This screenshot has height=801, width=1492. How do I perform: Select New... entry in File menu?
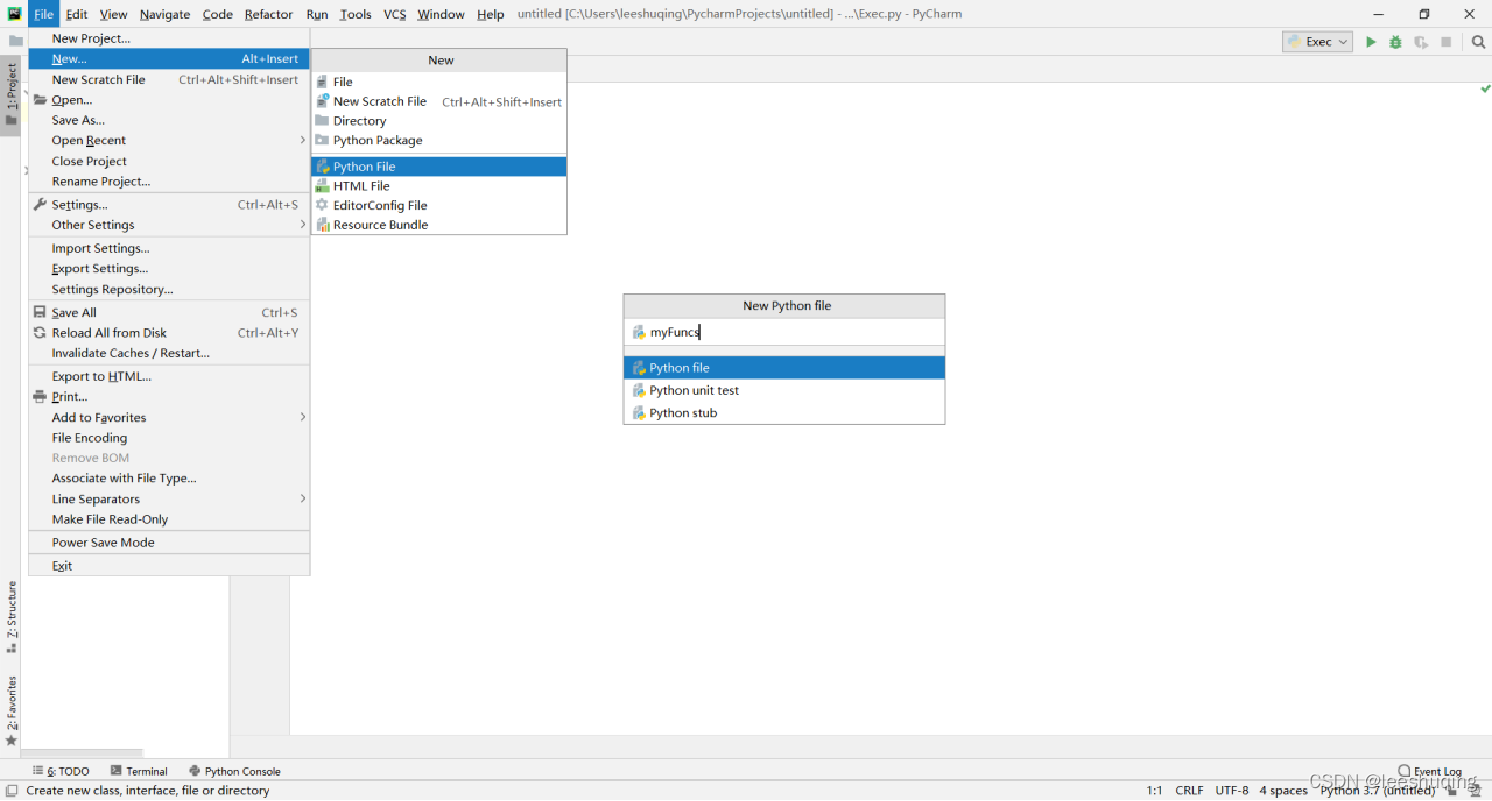coord(168,59)
